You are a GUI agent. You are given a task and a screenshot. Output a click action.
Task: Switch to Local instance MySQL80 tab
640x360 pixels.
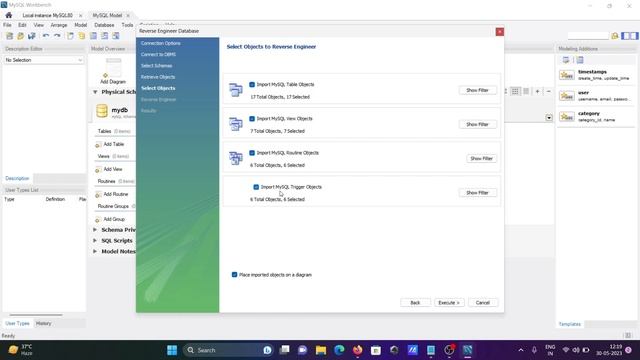47,16
